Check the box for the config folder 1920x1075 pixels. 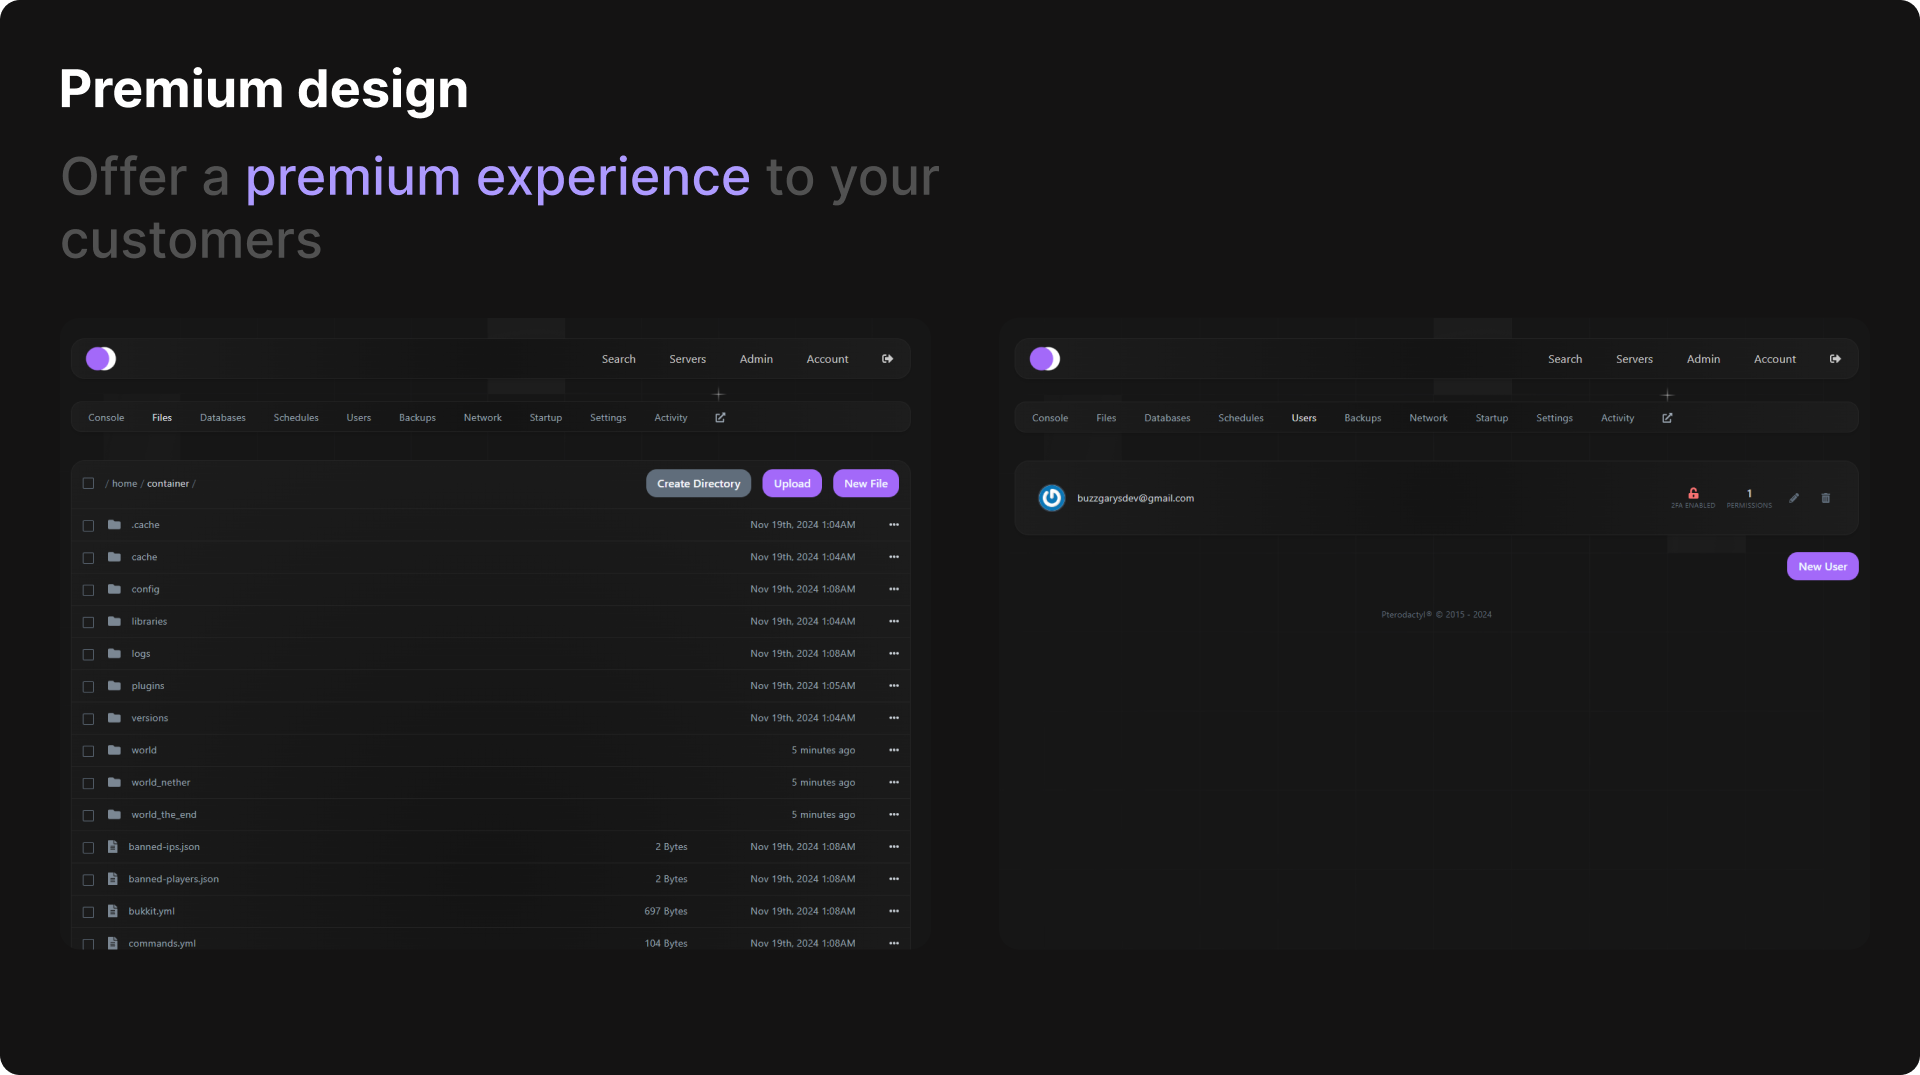88,590
